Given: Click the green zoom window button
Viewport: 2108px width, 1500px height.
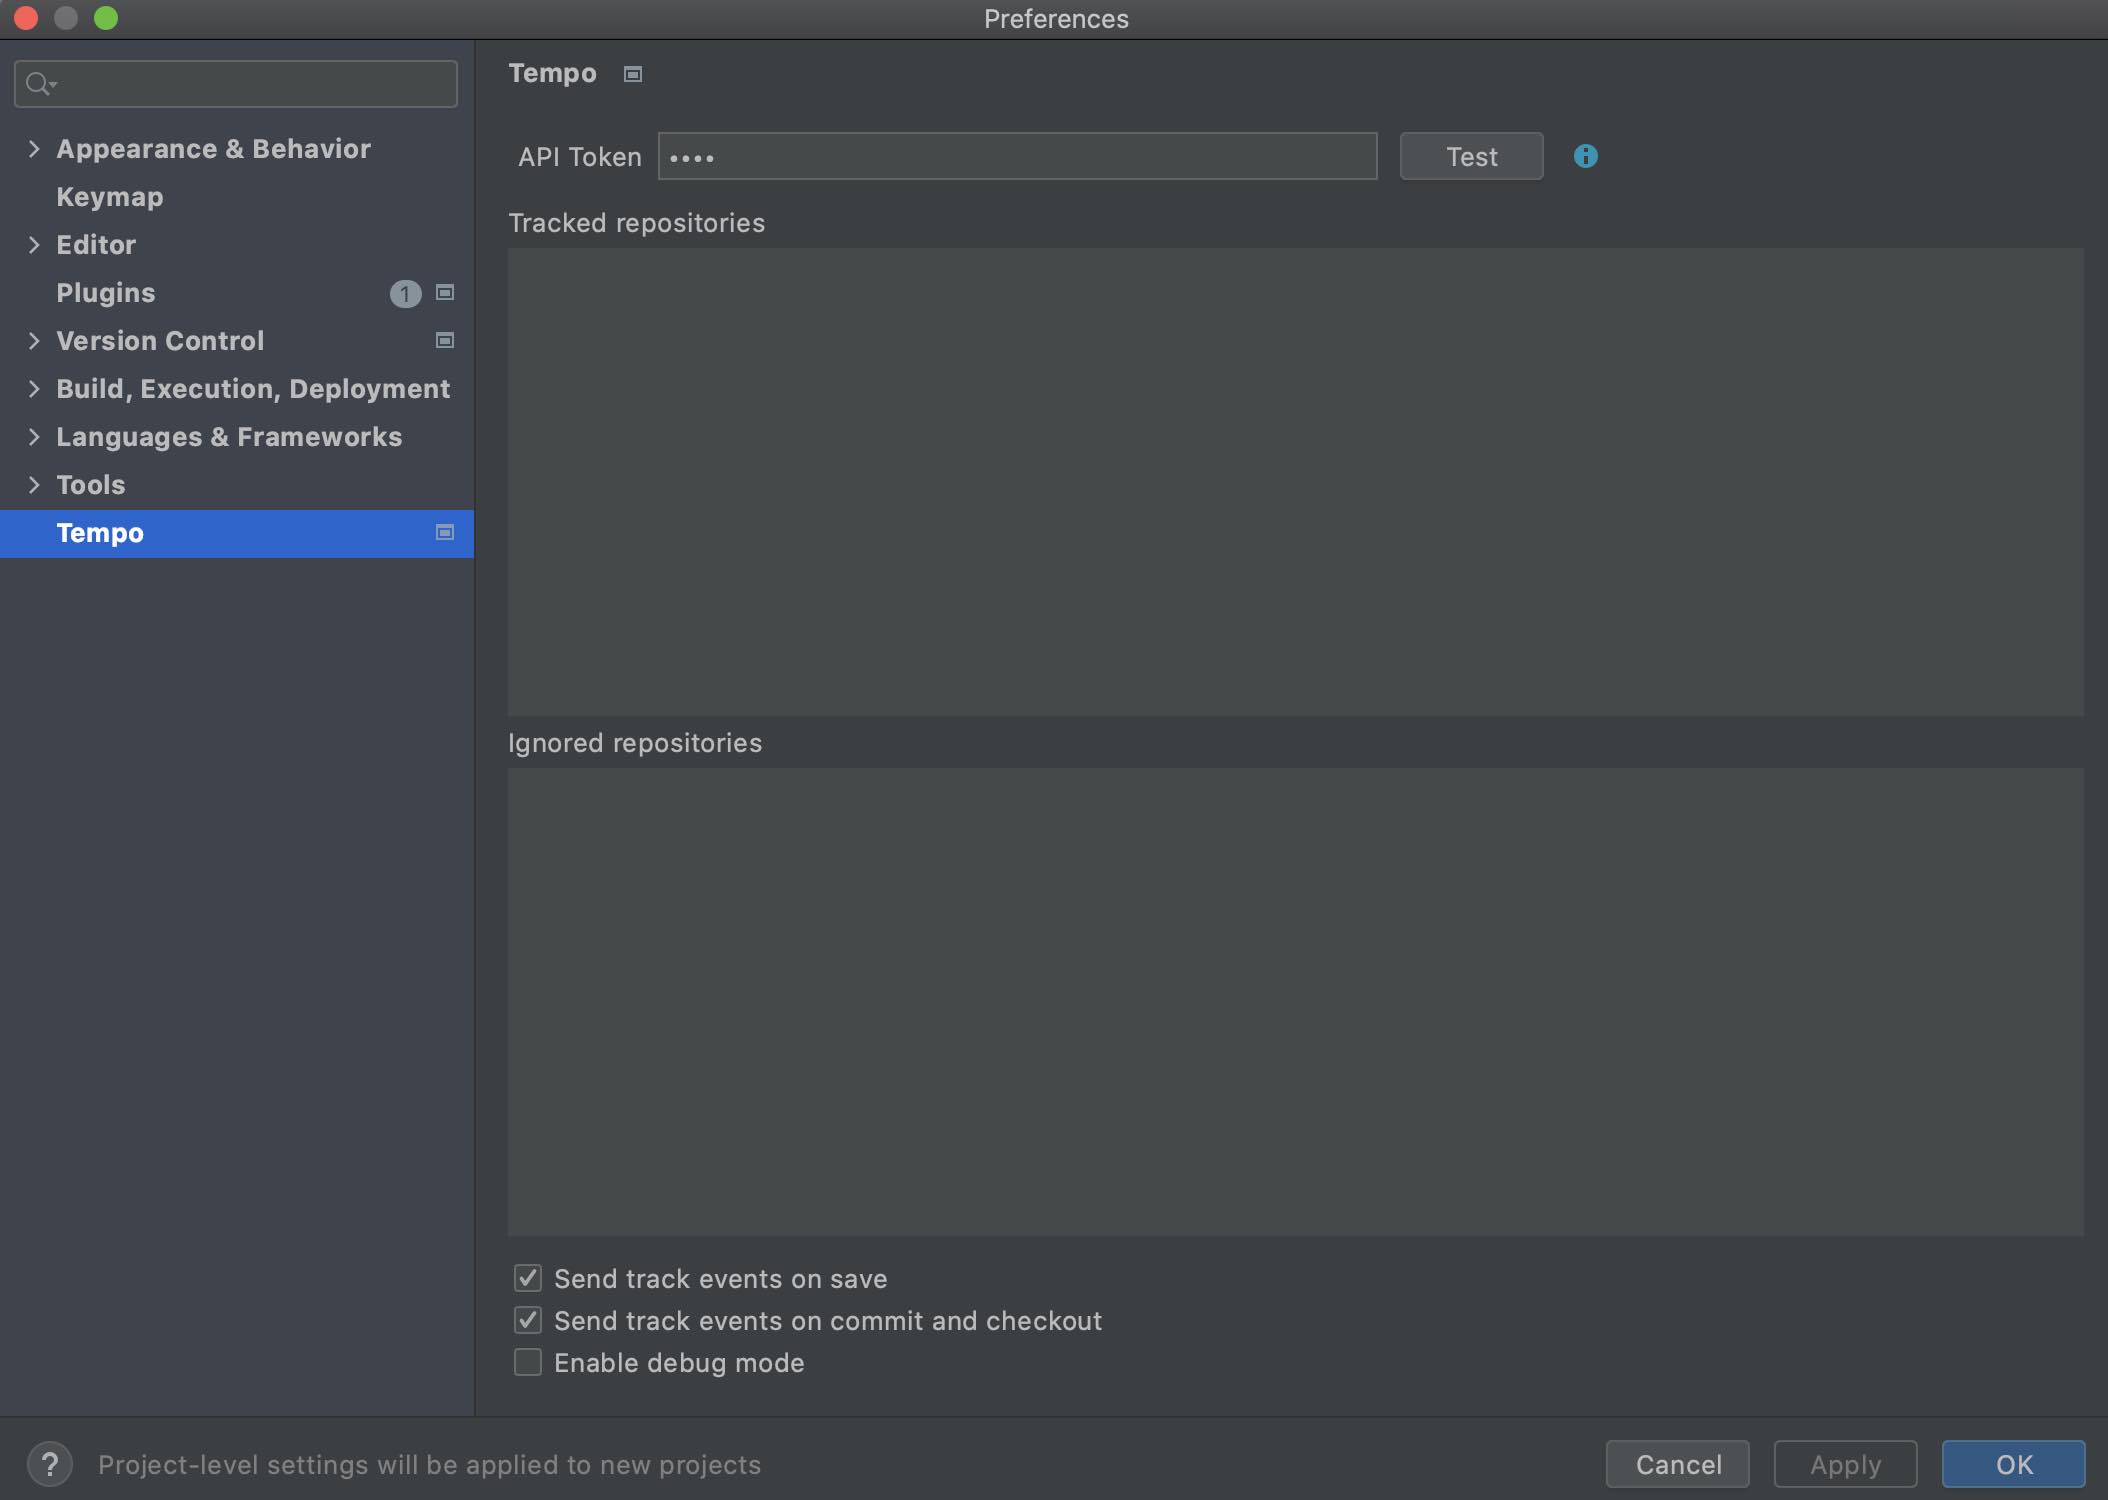Looking at the screenshot, I should tap(106, 18).
